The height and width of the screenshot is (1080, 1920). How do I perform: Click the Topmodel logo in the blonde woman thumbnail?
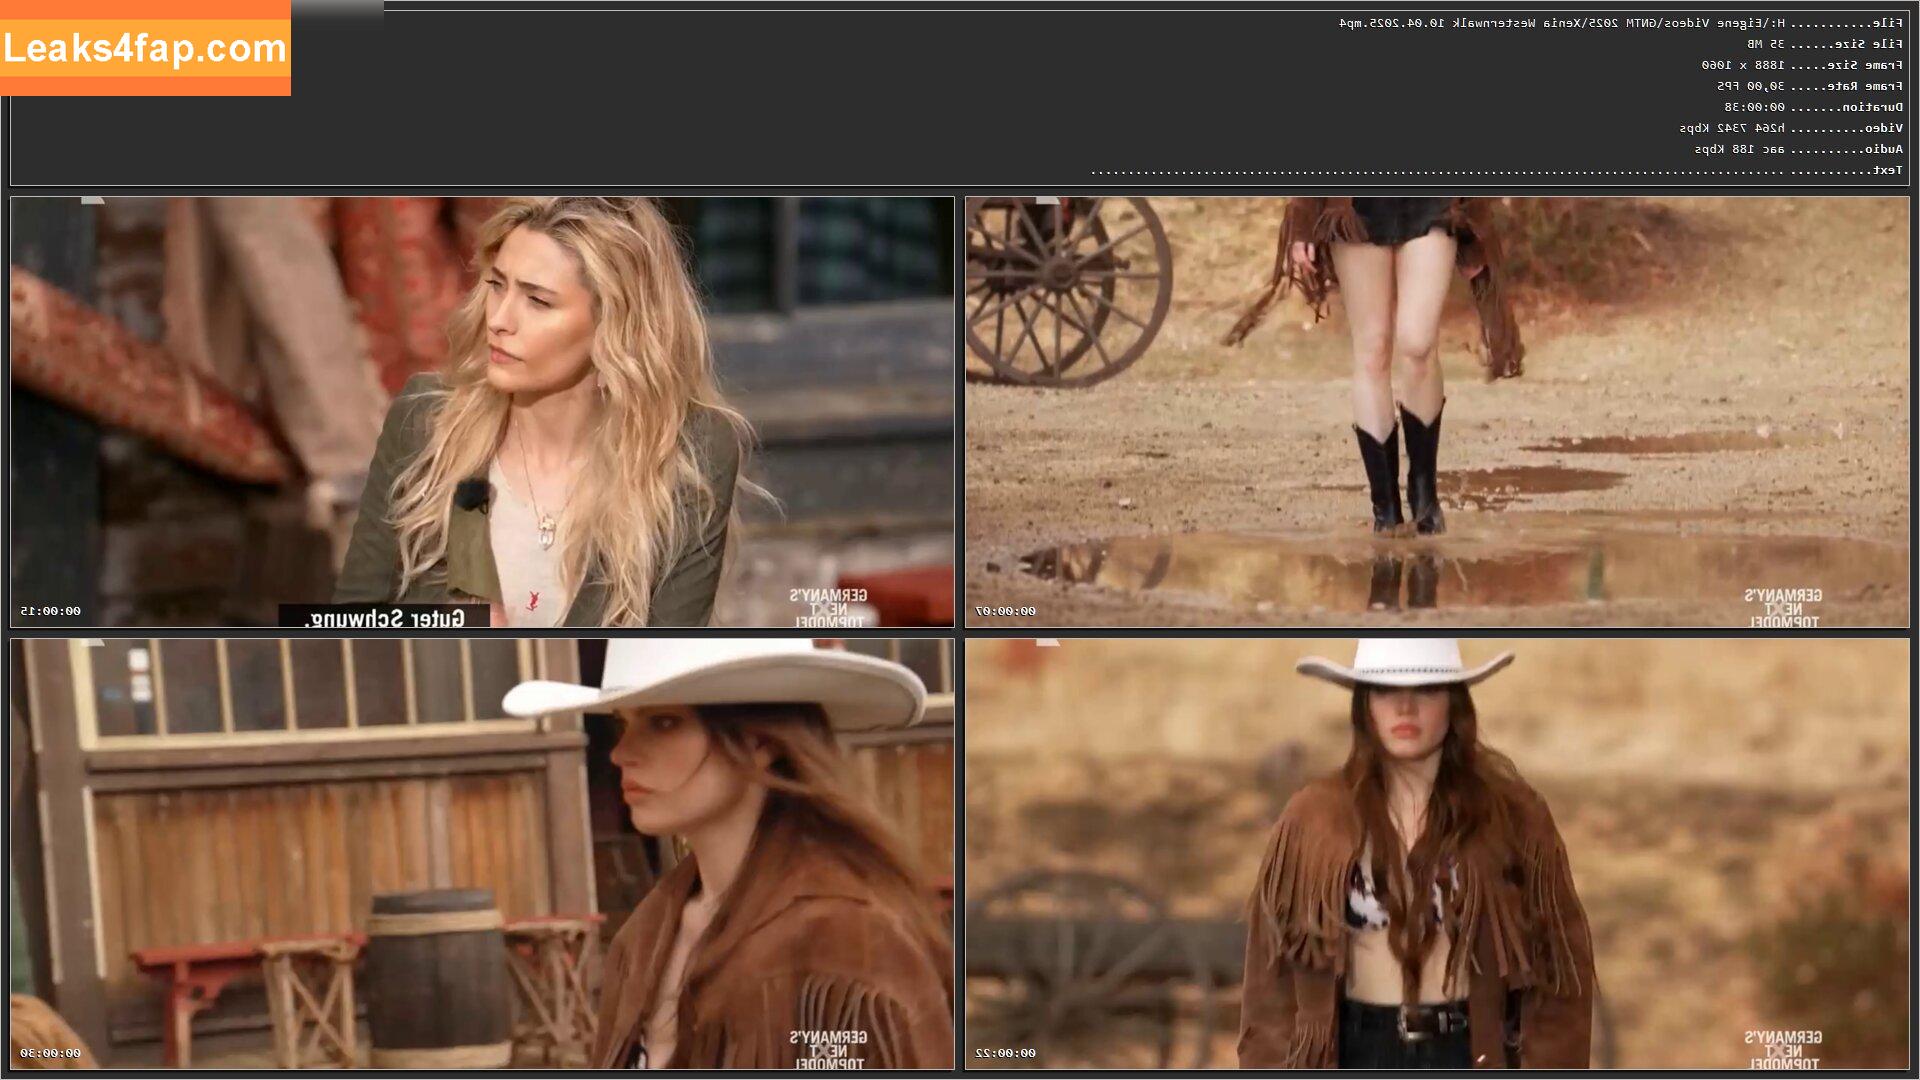coord(828,608)
